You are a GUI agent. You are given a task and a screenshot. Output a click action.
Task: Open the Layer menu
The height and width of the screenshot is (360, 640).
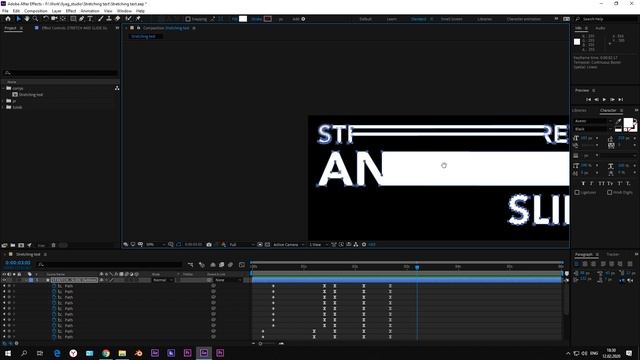click(56, 11)
